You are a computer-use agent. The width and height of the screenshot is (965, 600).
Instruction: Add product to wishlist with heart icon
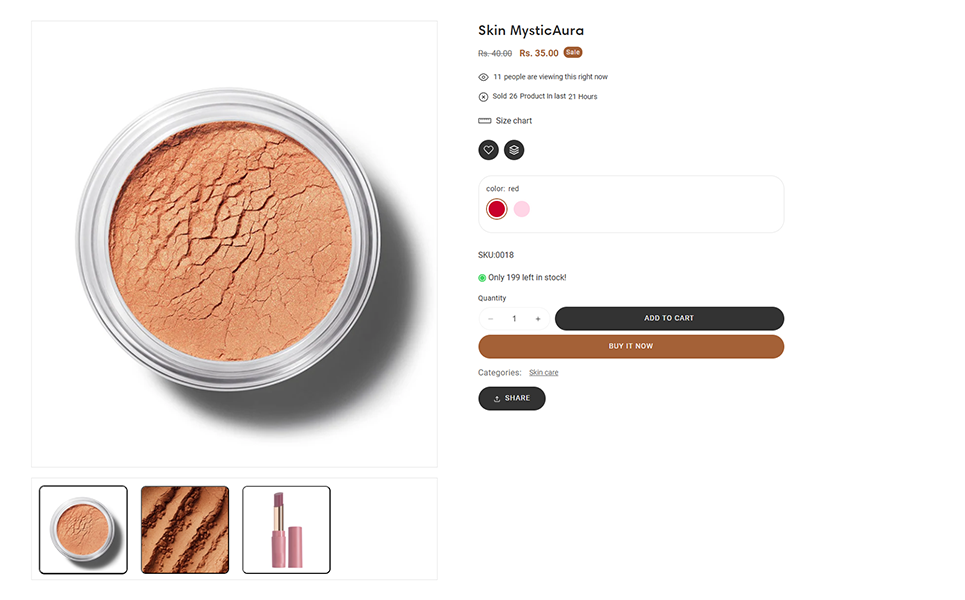pos(488,150)
